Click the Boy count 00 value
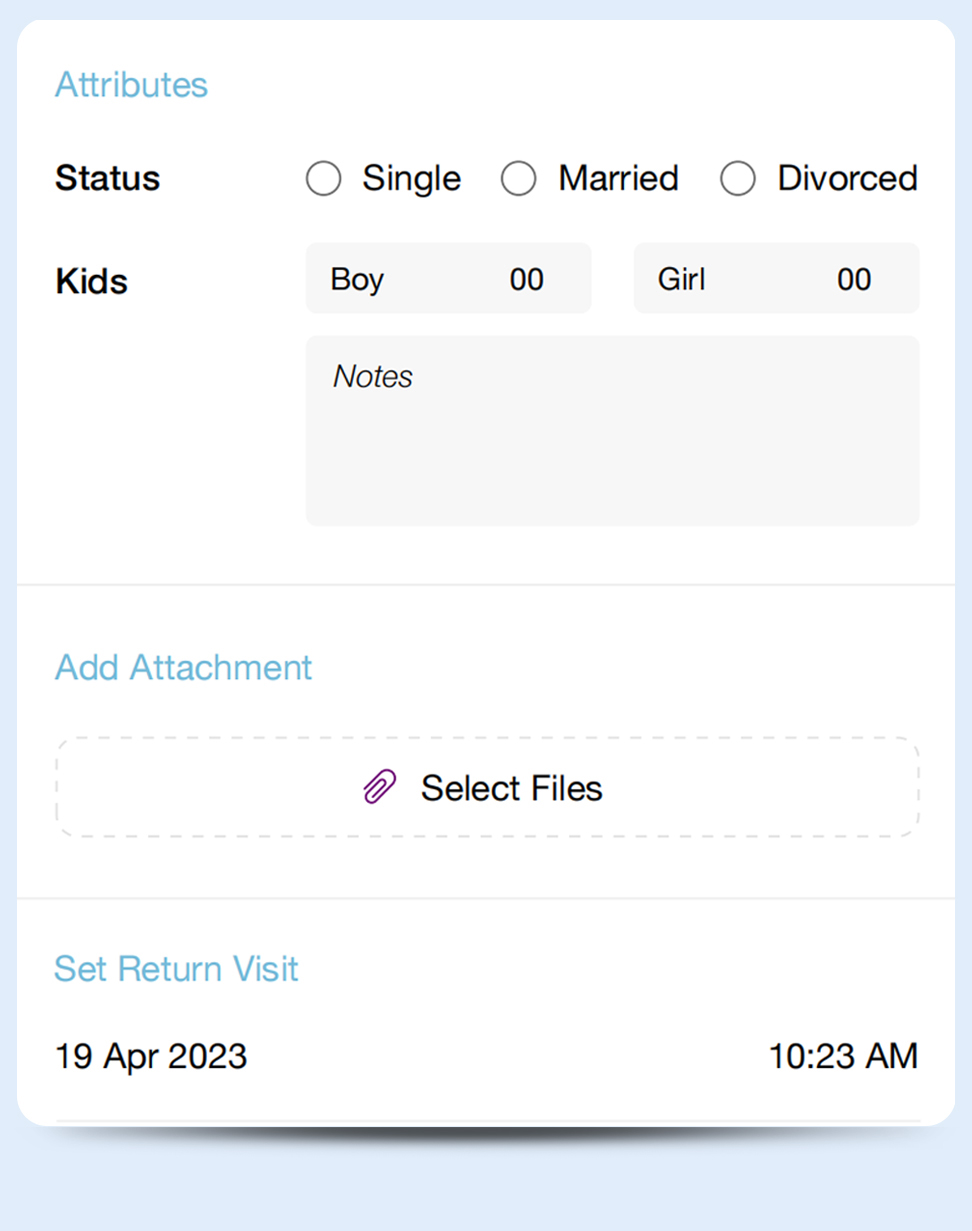This screenshot has width=972, height=1231. [527, 279]
